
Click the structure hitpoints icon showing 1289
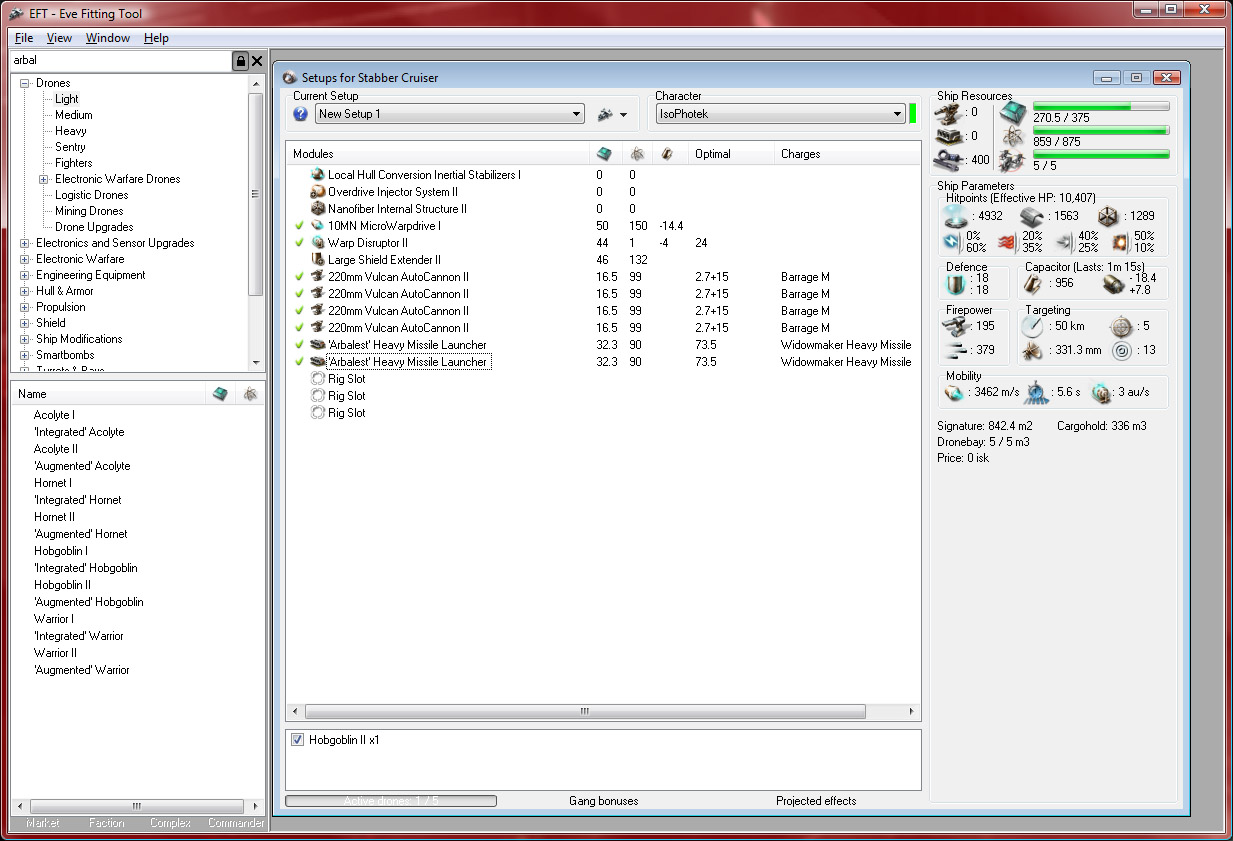[x=1107, y=216]
